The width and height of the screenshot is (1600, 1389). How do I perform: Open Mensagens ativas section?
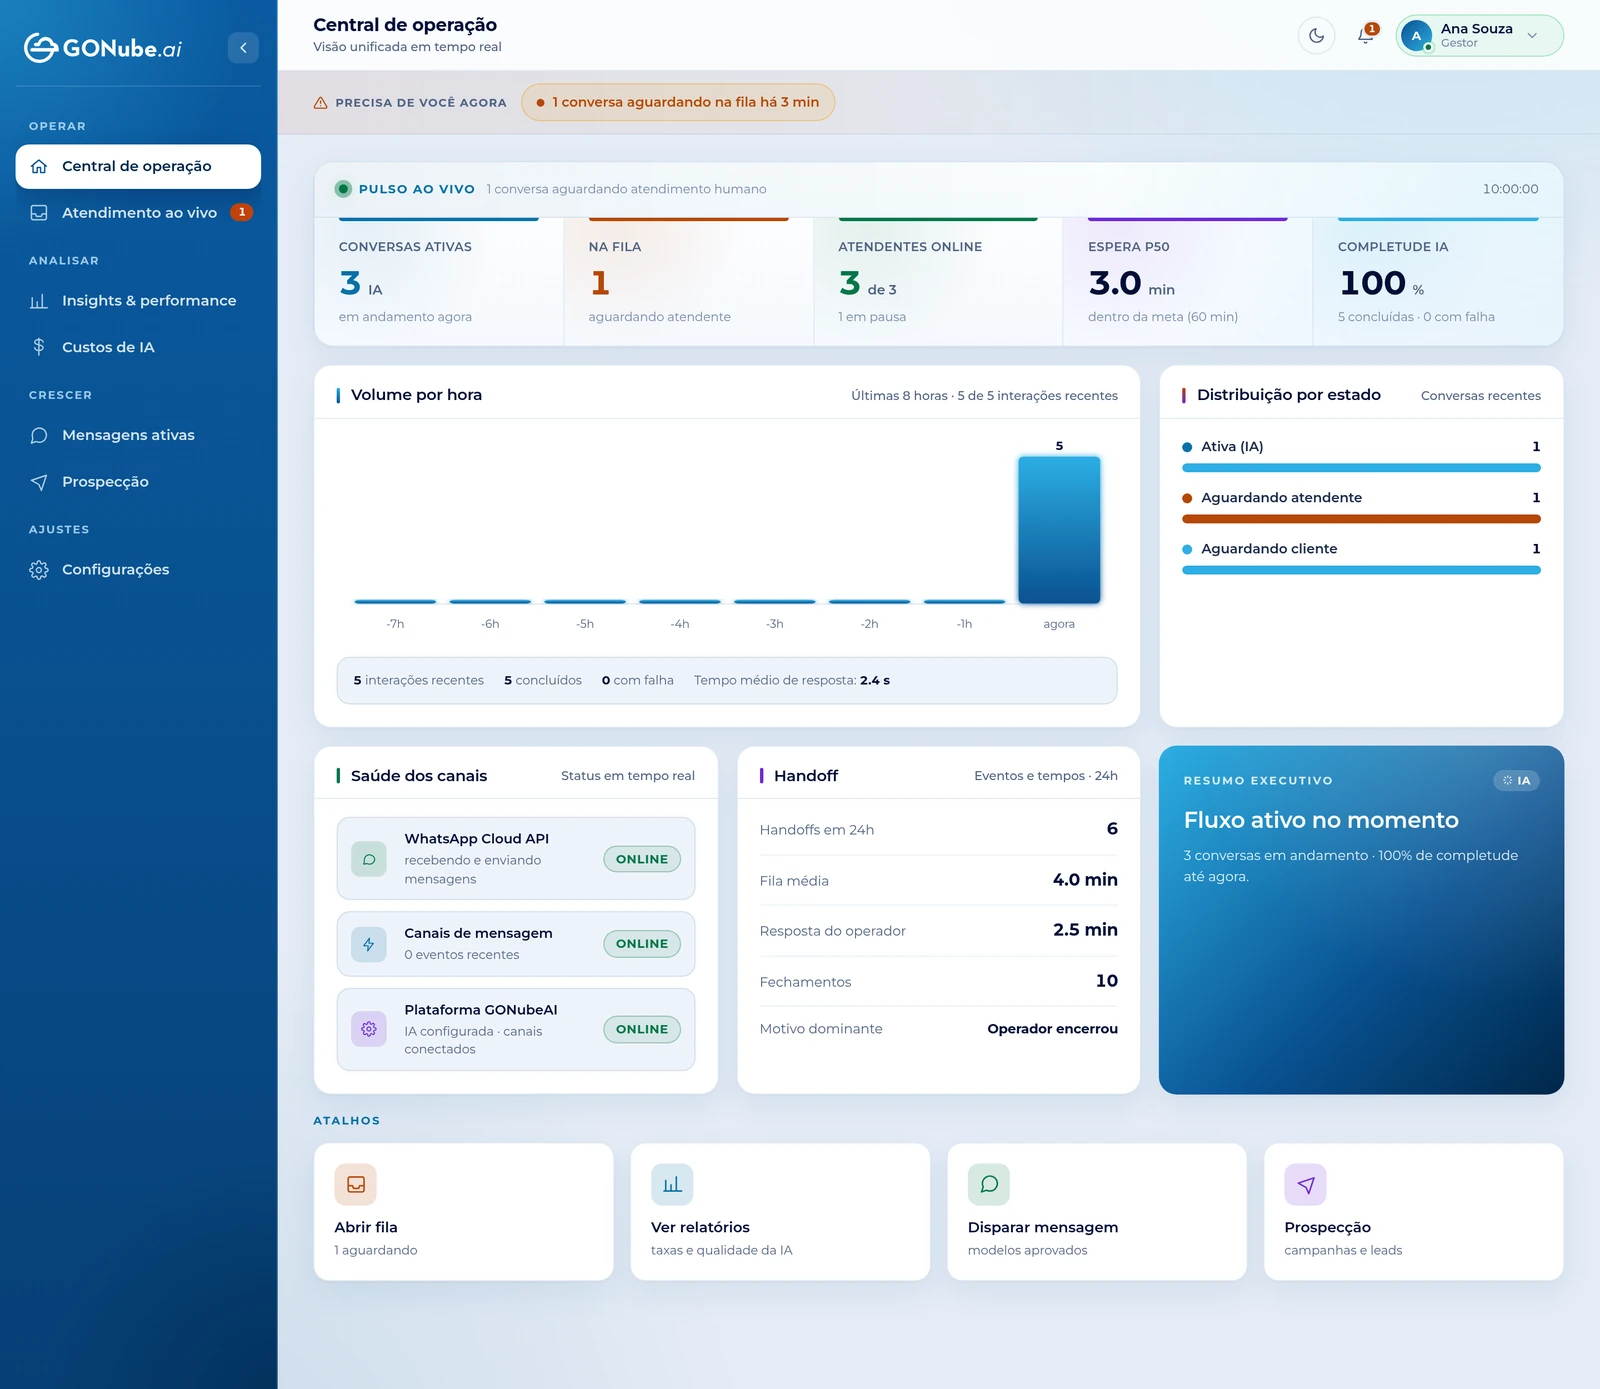click(138, 435)
